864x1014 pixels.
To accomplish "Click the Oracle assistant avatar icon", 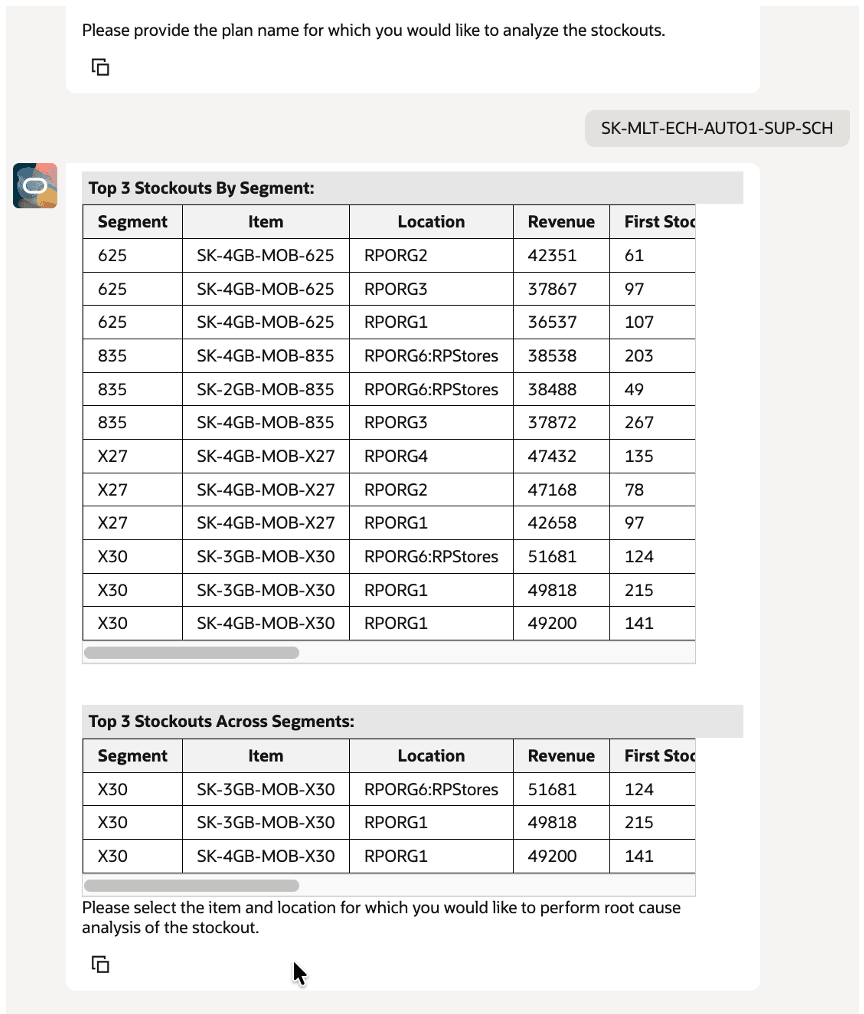I will point(34,185).
